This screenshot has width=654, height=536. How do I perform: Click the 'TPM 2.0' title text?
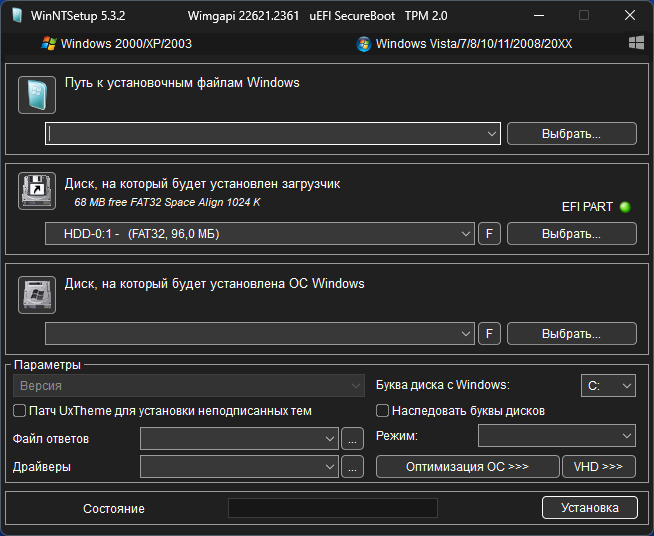426,16
